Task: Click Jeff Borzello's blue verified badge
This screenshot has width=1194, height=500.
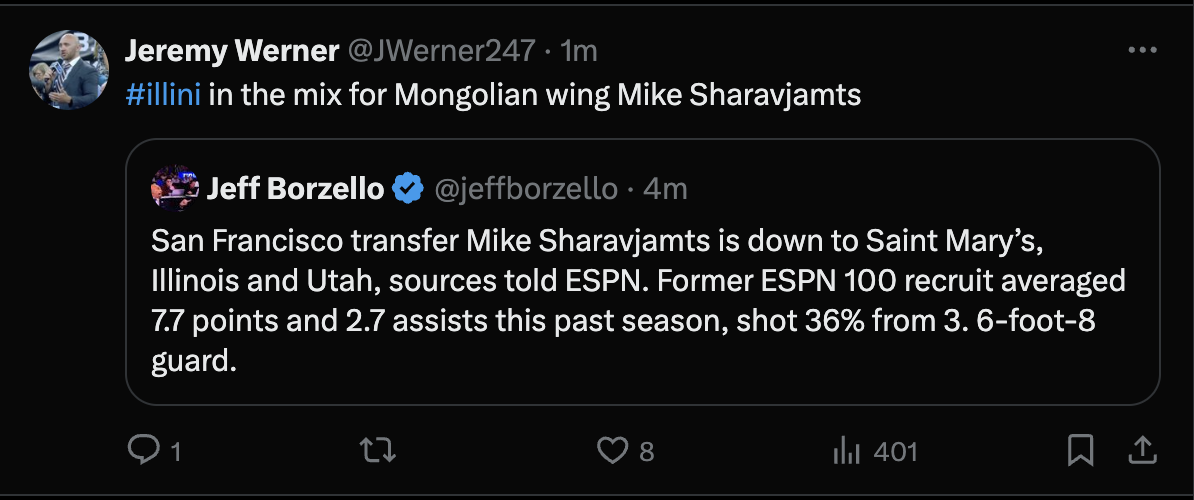Action: tap(406, 187)
